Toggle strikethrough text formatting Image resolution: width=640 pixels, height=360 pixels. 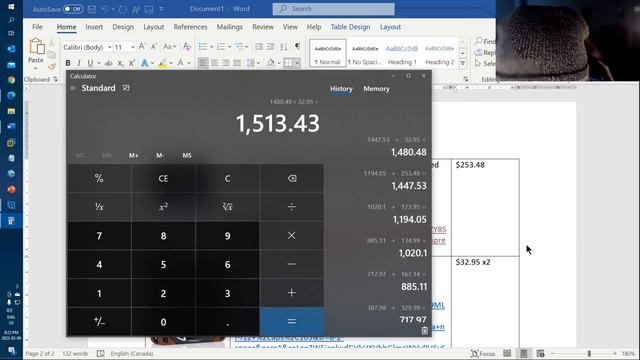[108, 63]
